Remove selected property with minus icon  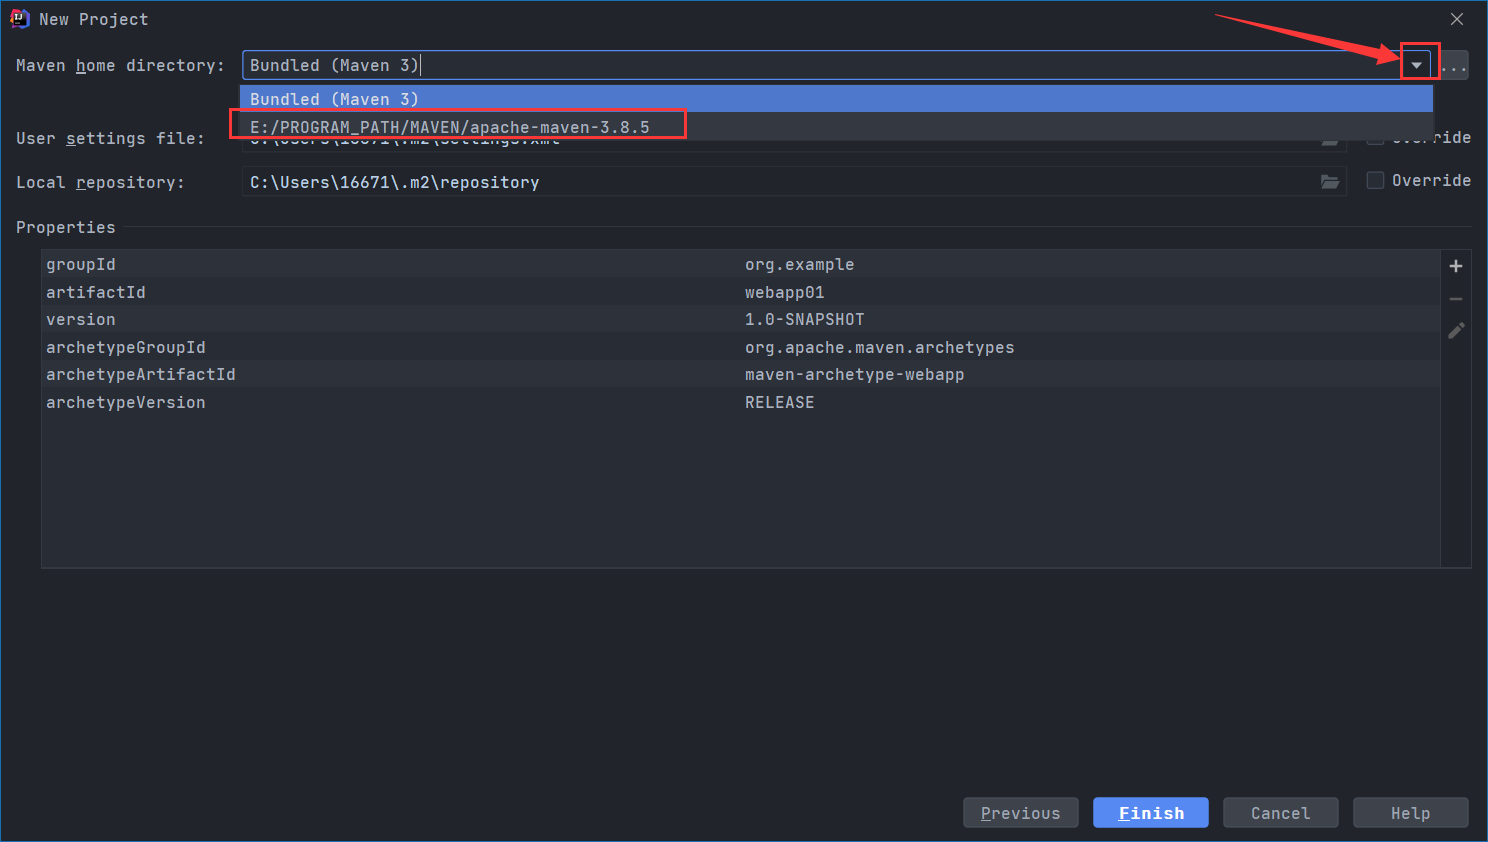1456,299
